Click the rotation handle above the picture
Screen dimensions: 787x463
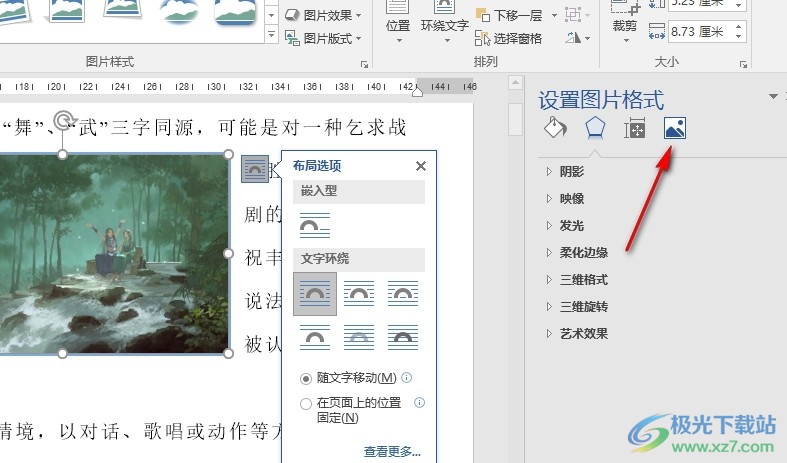(x=63, y=121)
